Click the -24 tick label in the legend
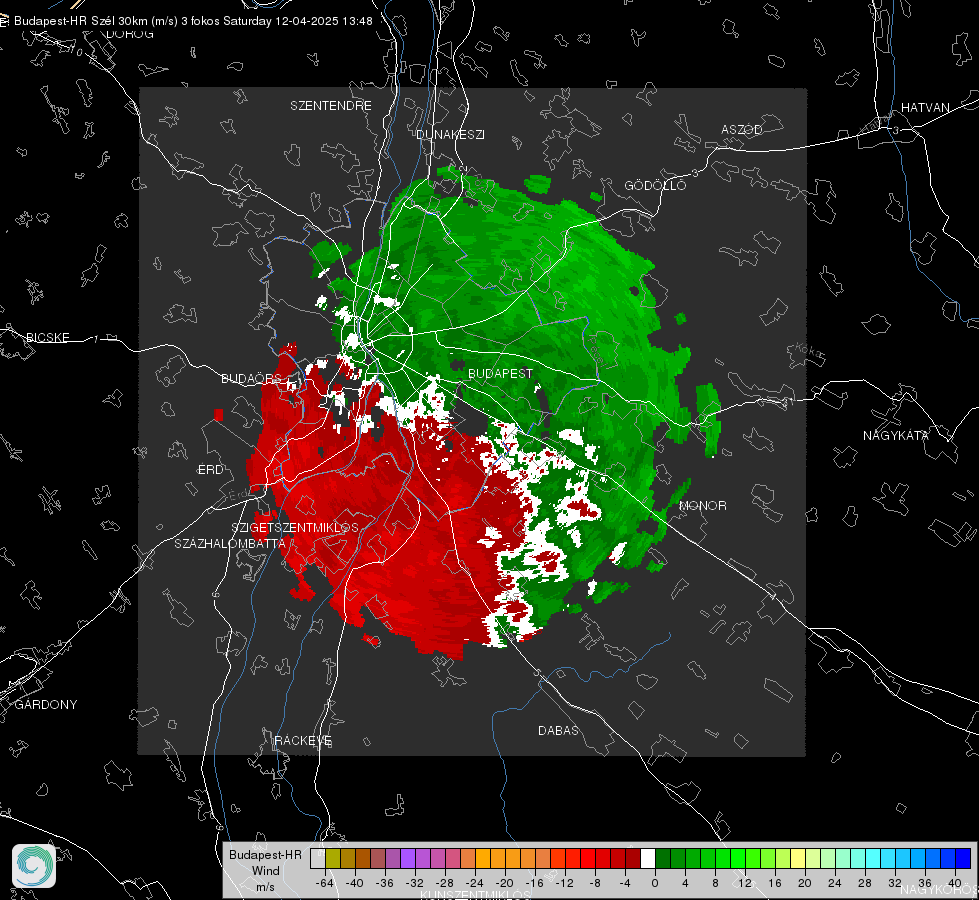This screenshot has height=900, width=979. pyautogui.click(x=475, y=883)
